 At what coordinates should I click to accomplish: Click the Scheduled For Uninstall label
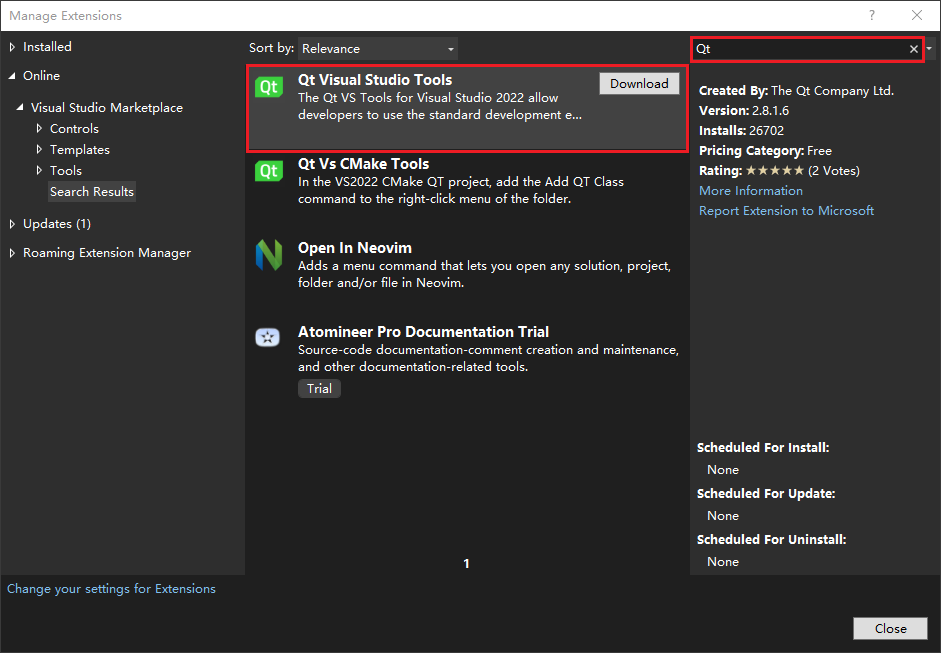click(x=771, y=540)
